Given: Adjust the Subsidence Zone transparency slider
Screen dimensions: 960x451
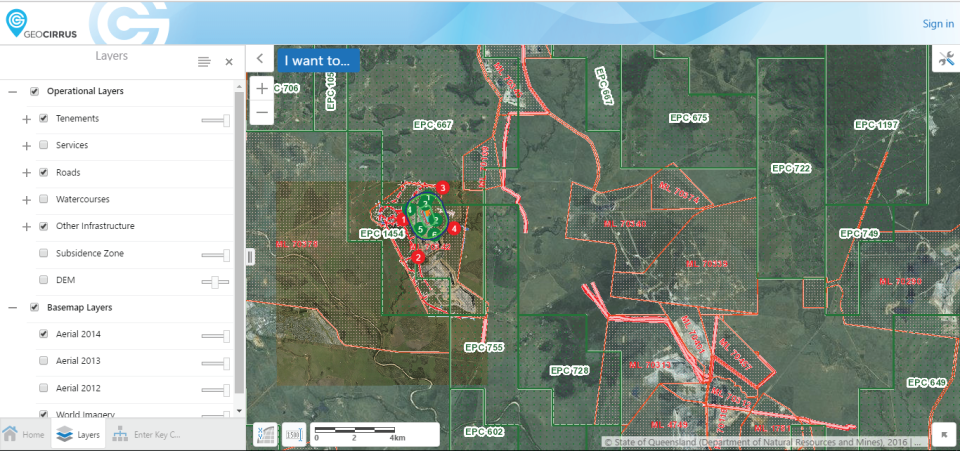Looking at the screenshot, I should click(216, 255).
